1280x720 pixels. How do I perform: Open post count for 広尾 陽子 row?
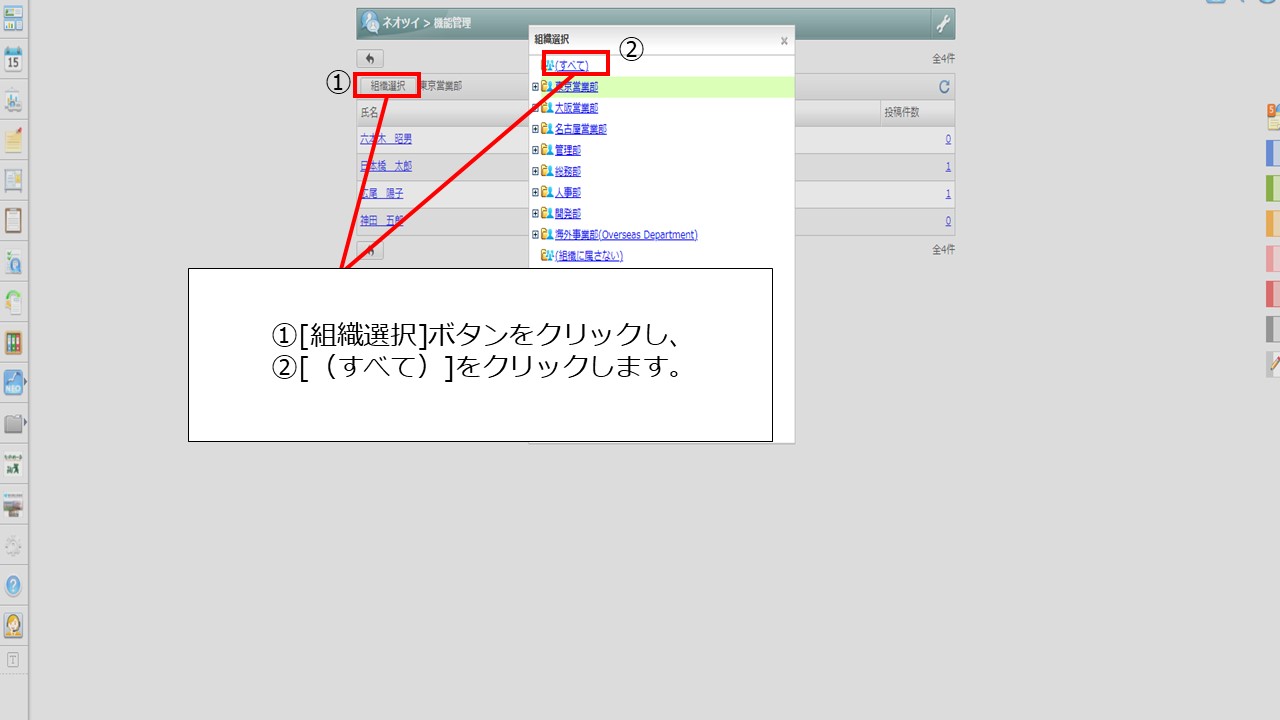[x=948, y=193]
